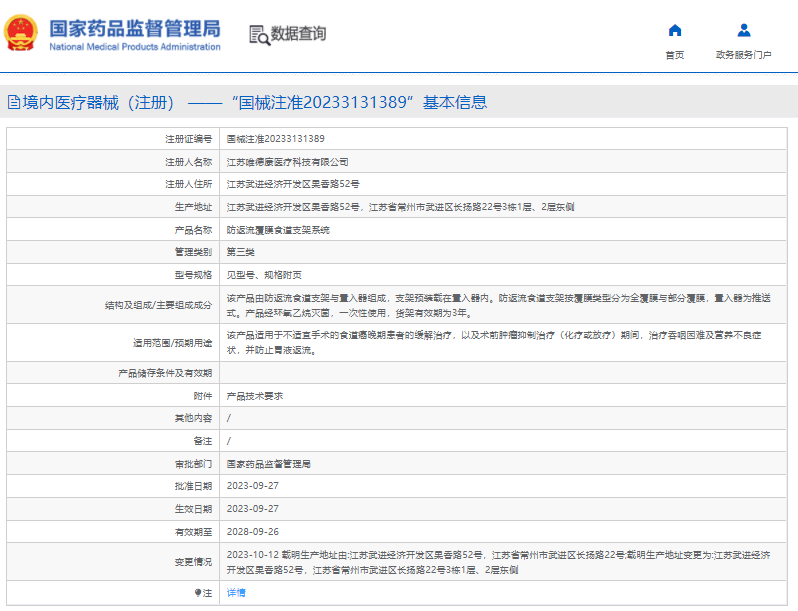Click the 国家药品监督管理局 site title

(135, 28)
